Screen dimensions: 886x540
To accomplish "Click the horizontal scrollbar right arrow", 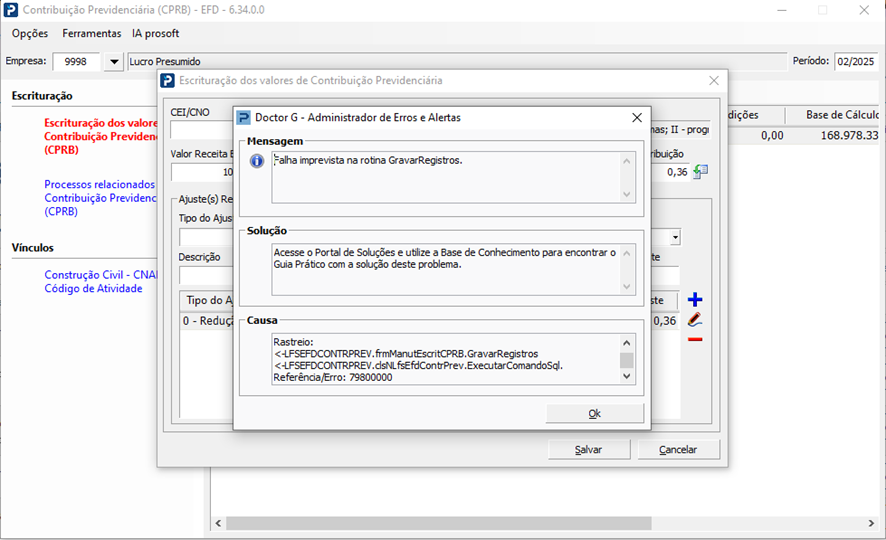I will point(871,523).
